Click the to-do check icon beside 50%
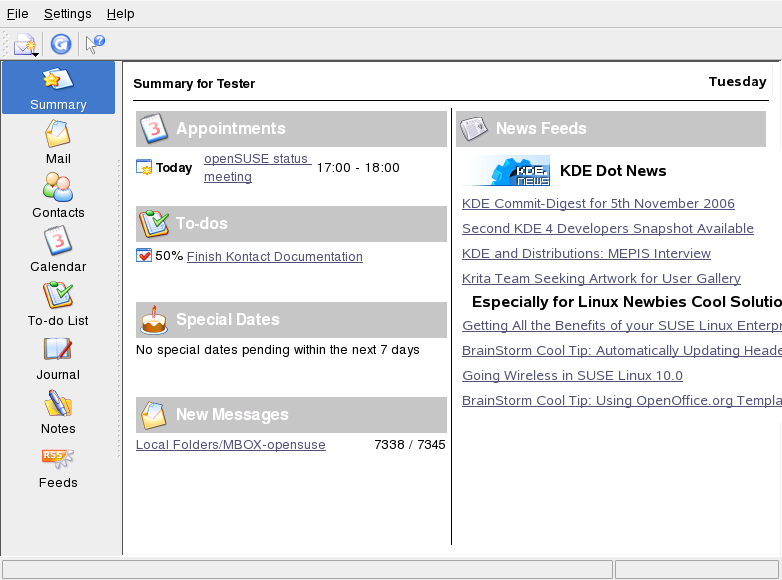Viewport: 782px width, 580px height. click(x=144, y=255)
